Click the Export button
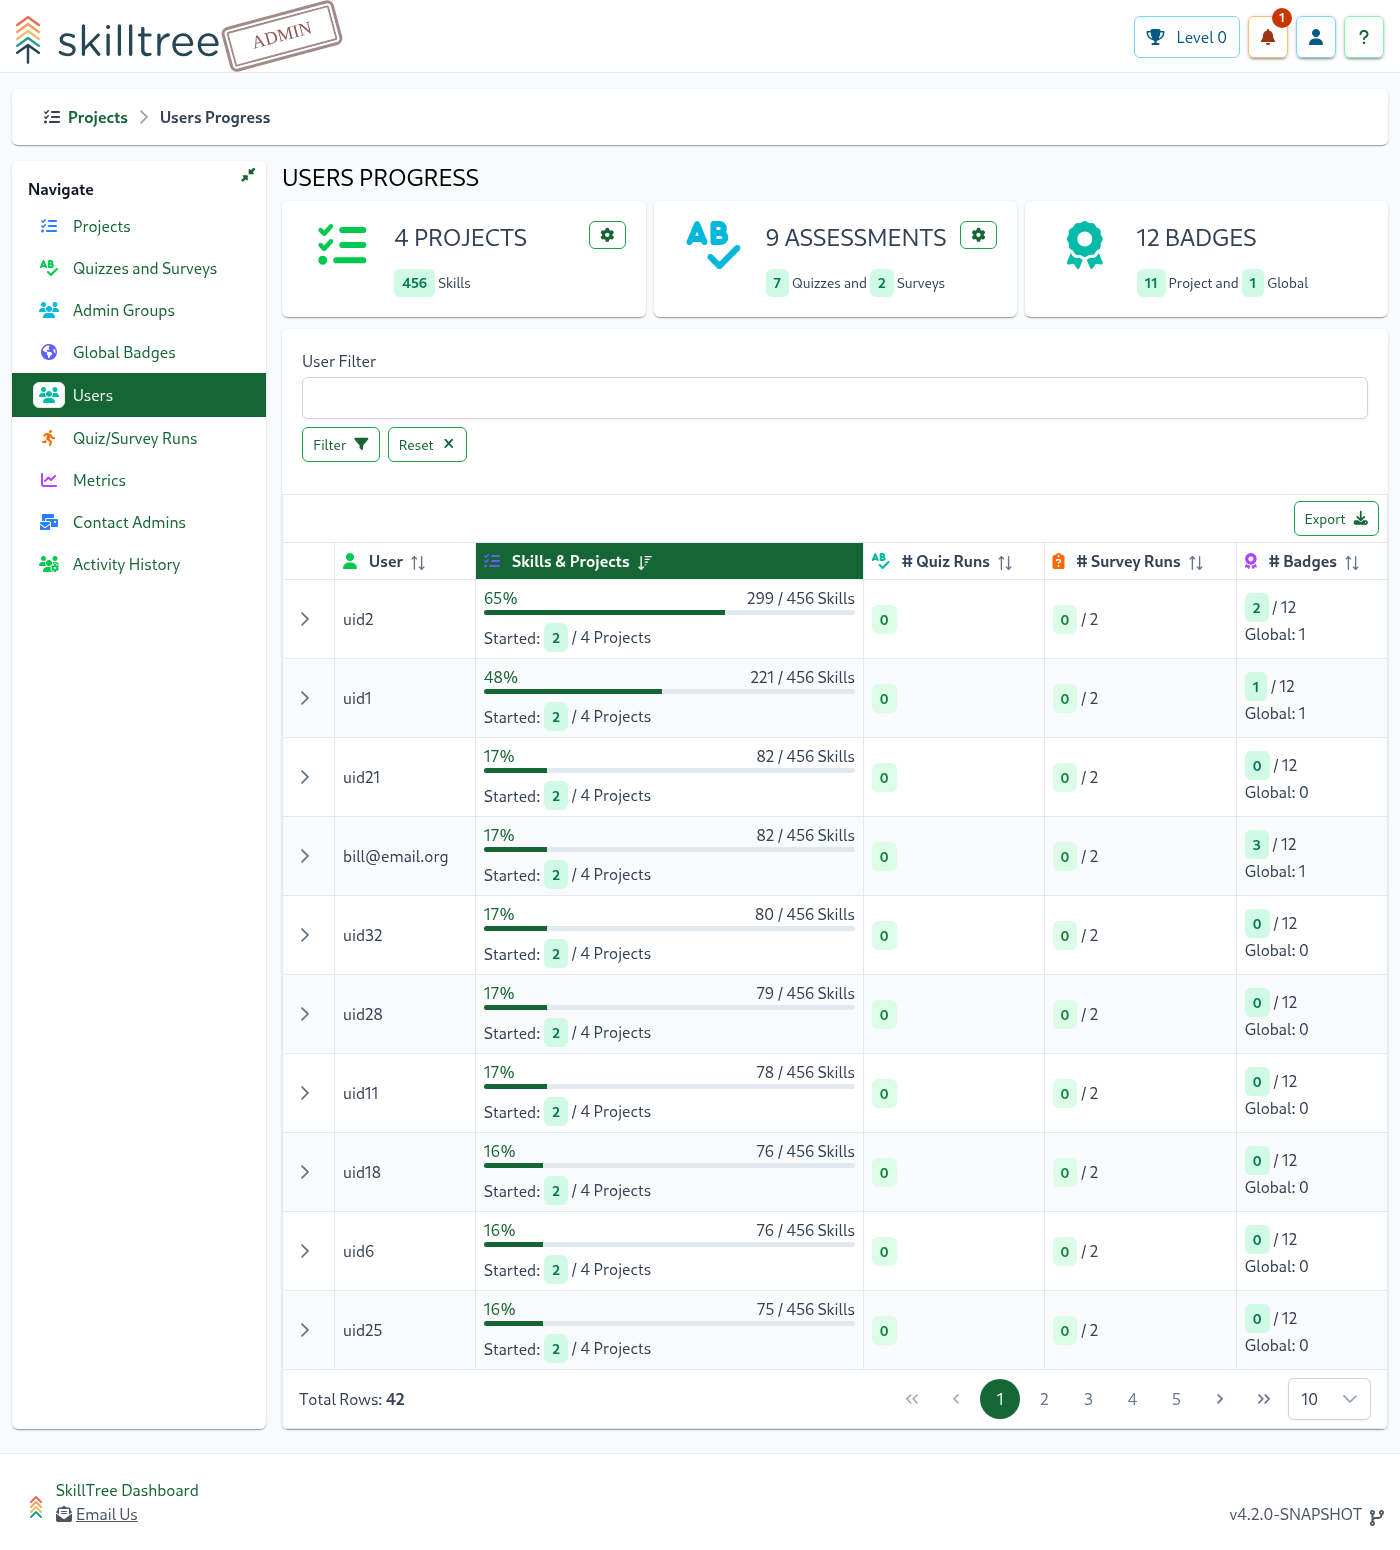The width and height of the screenshot is (1400, 1550). pyautogui.click(x=1336, y=518)
